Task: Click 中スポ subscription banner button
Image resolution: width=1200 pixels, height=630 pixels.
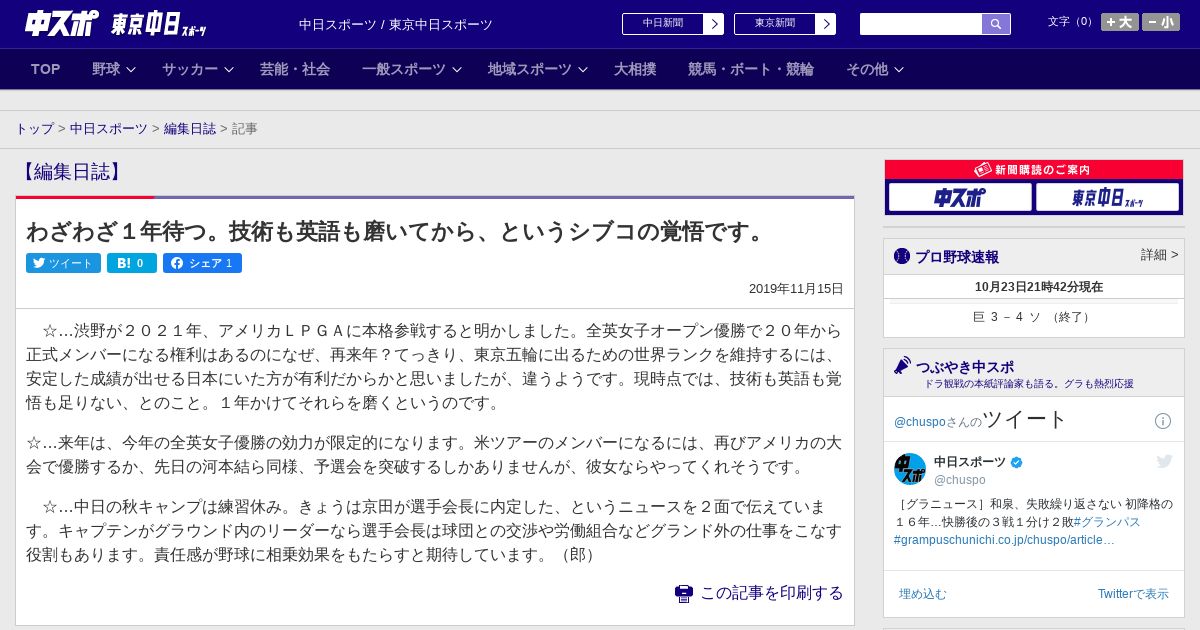Action: click(x=960, y=197)
